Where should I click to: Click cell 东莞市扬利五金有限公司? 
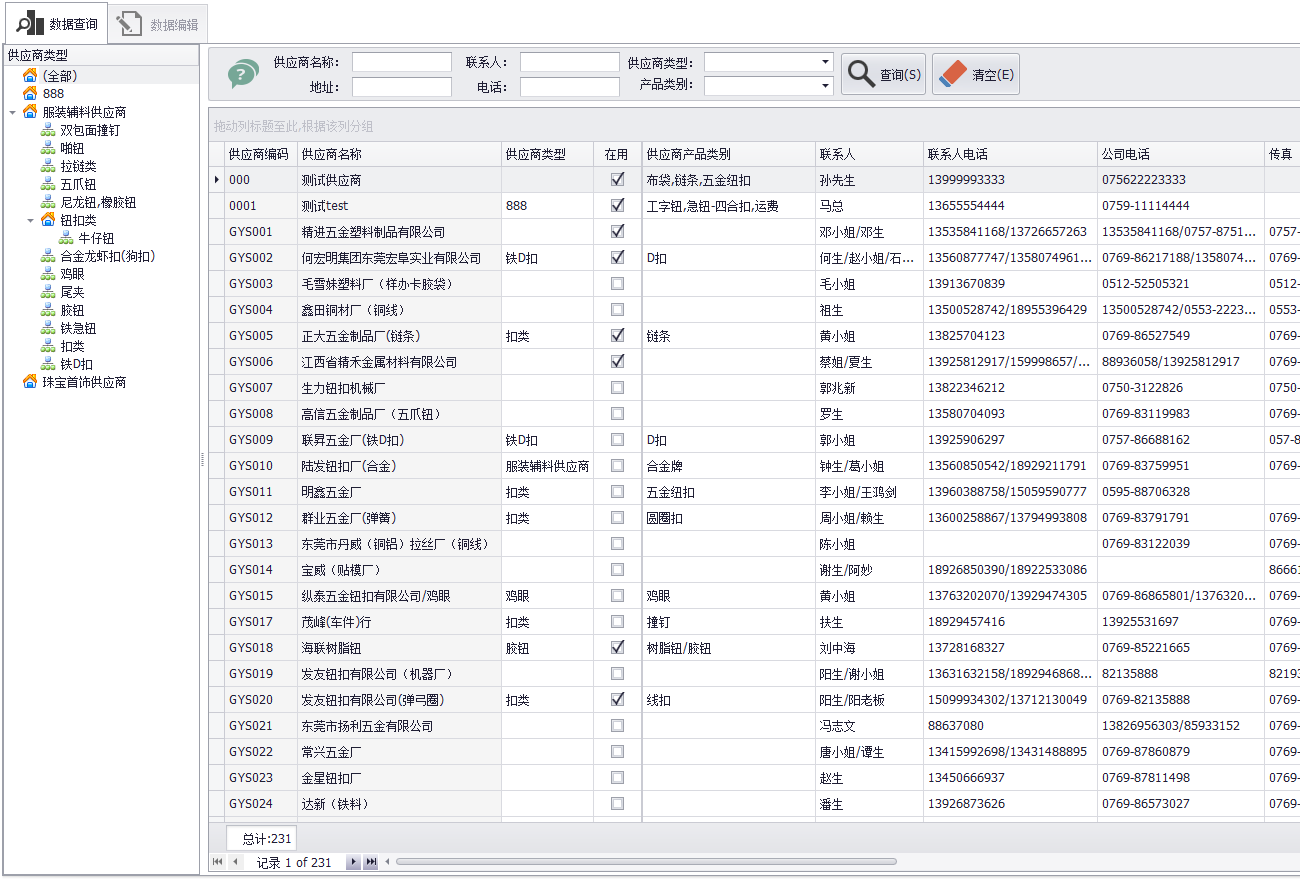[x=399, y=726]
